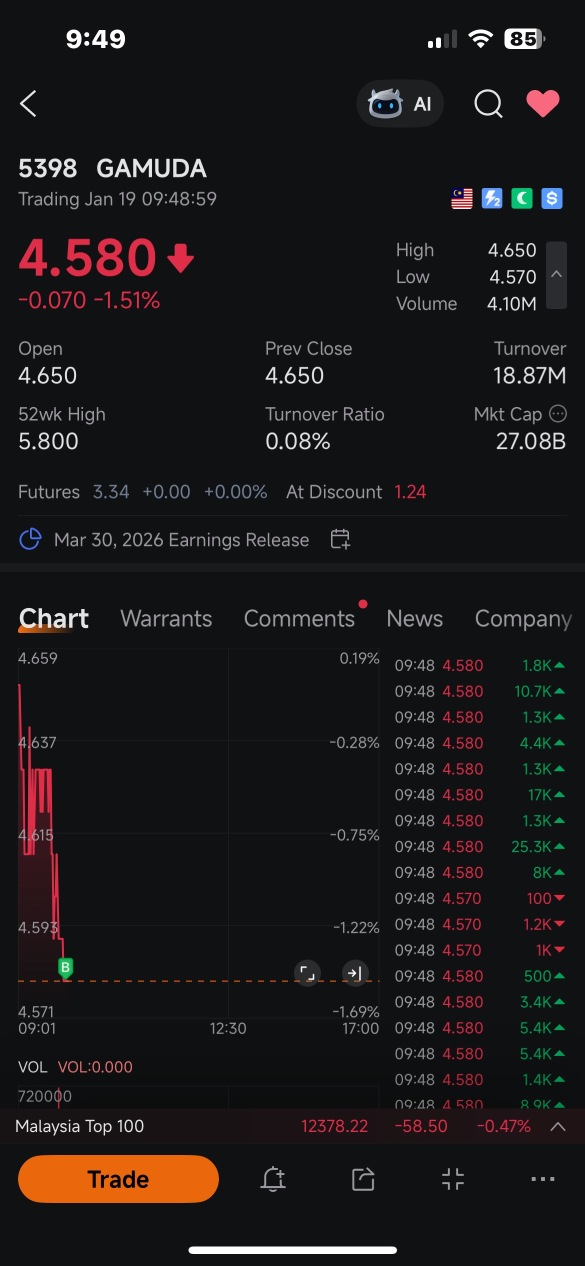Image resolution: width=585 pixels, height=1266 pixels.
Task: Tap the shrink view icon in bottom bar
Action: pos(453,1179)
